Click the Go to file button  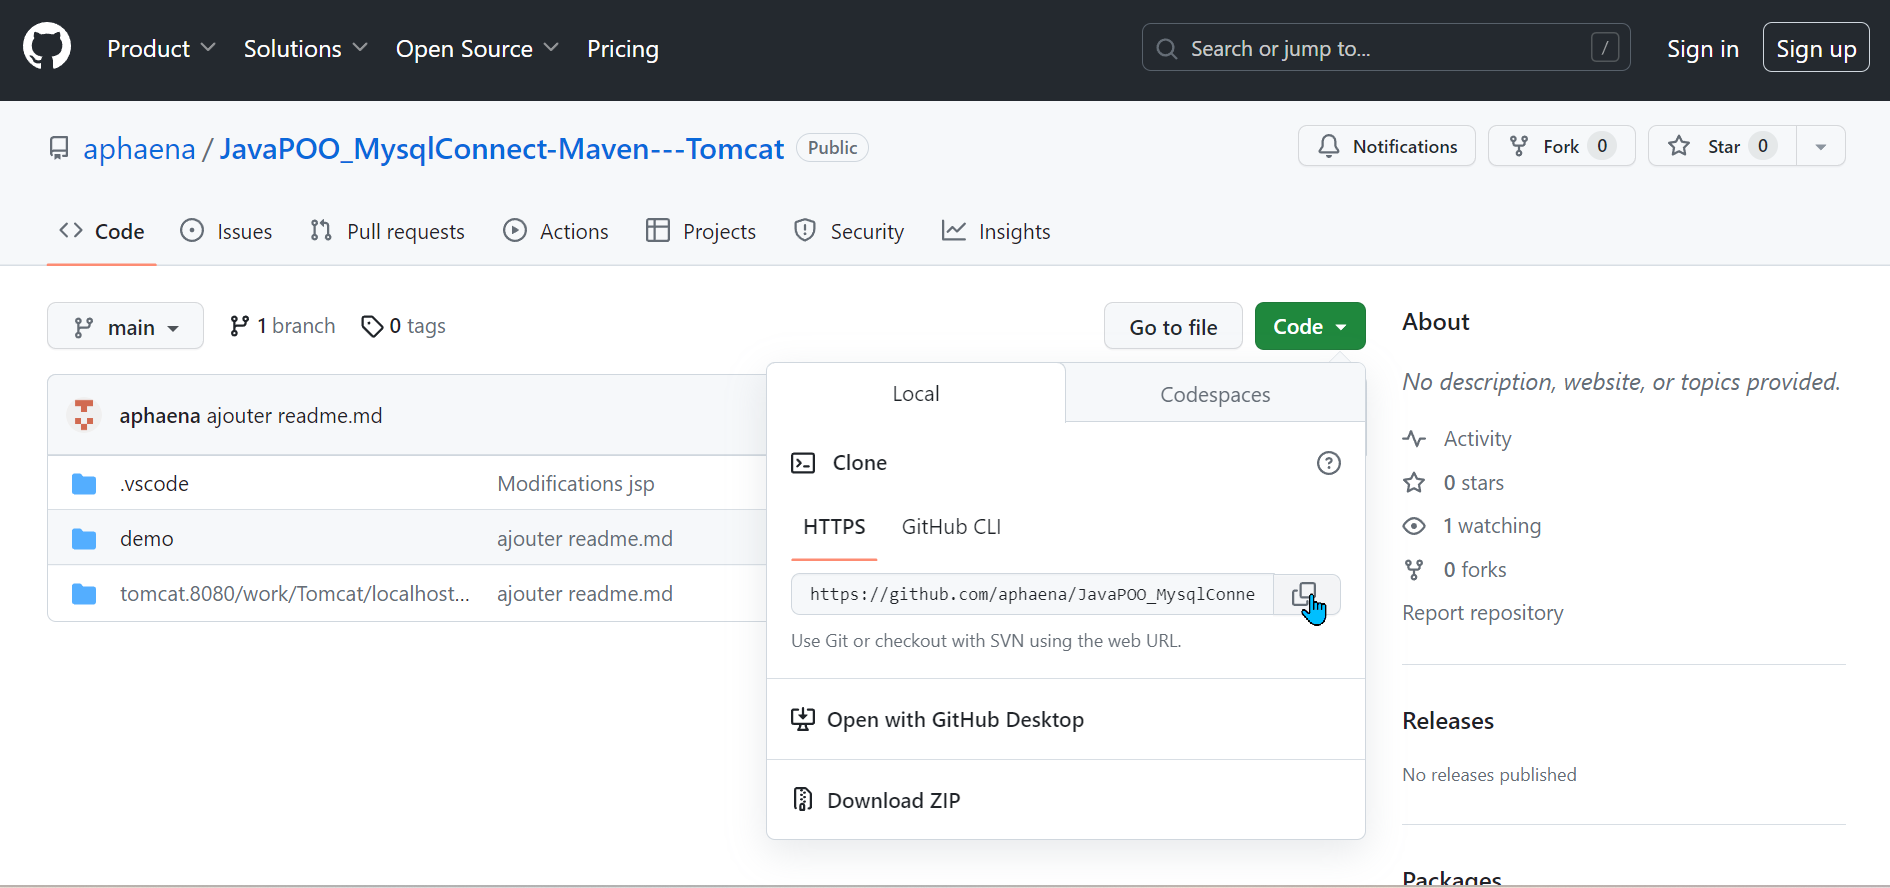pyautogui.click(x=1172, y=327)
